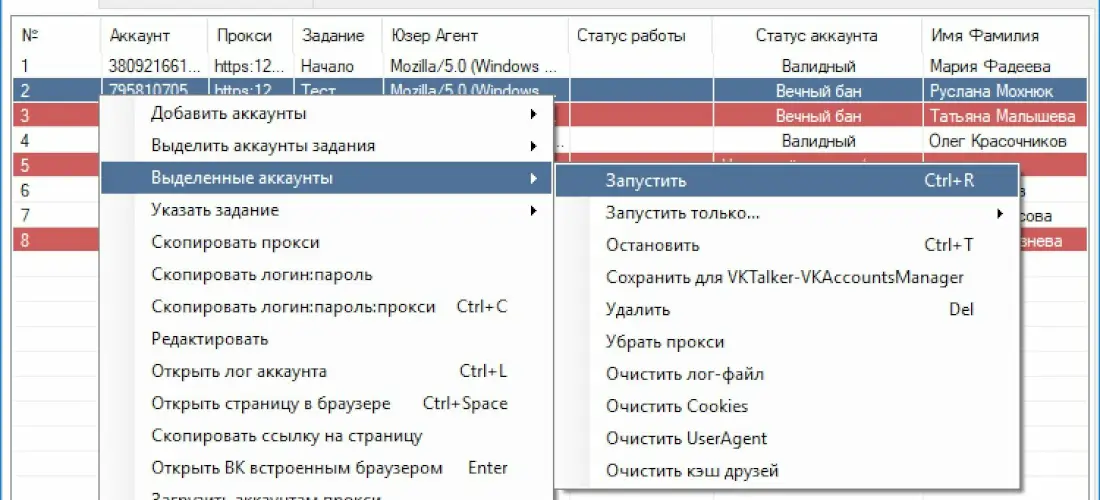This screenshot has width=1100, height=500.
Task: Click 'Валидный' status in row 4
Action: (819, 141)
